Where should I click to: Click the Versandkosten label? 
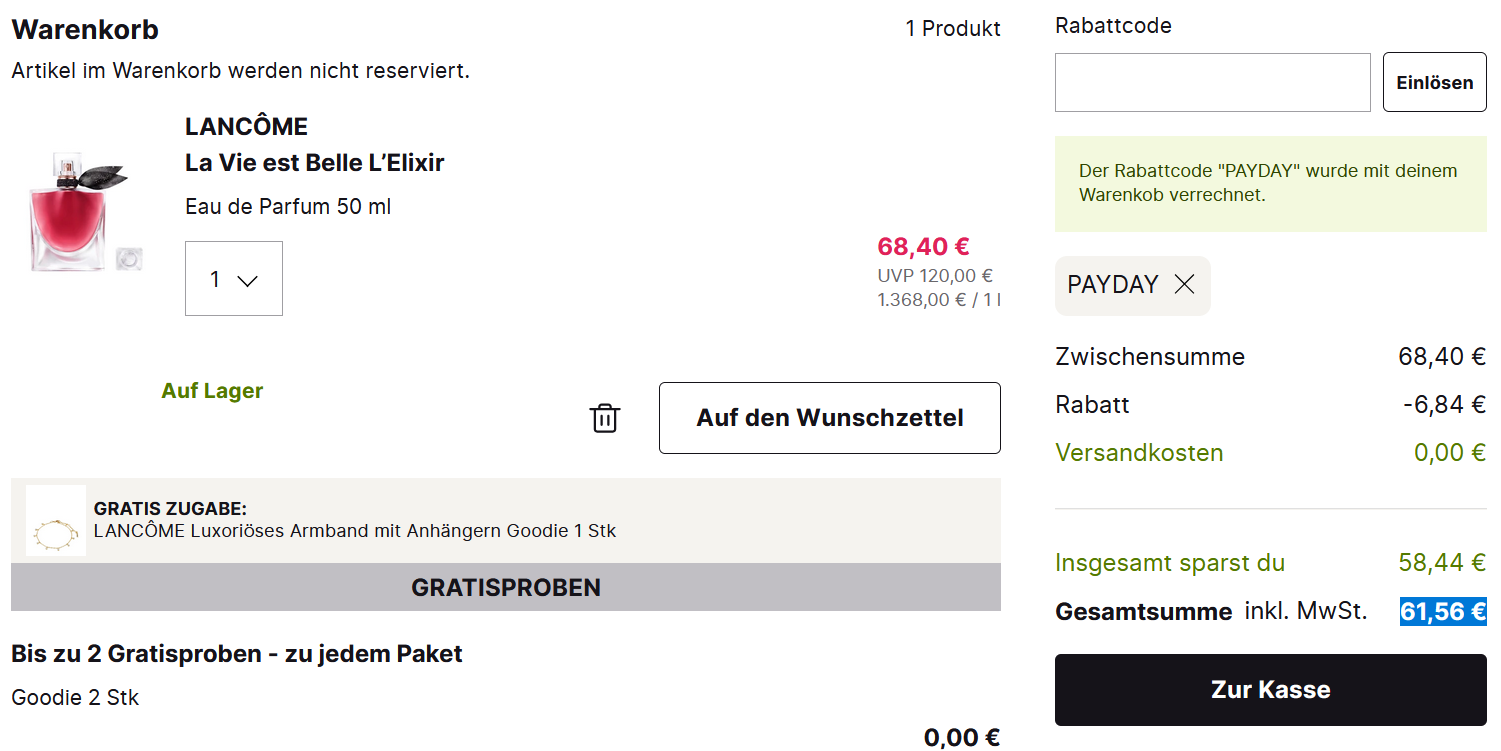[x=1139, y=453]
